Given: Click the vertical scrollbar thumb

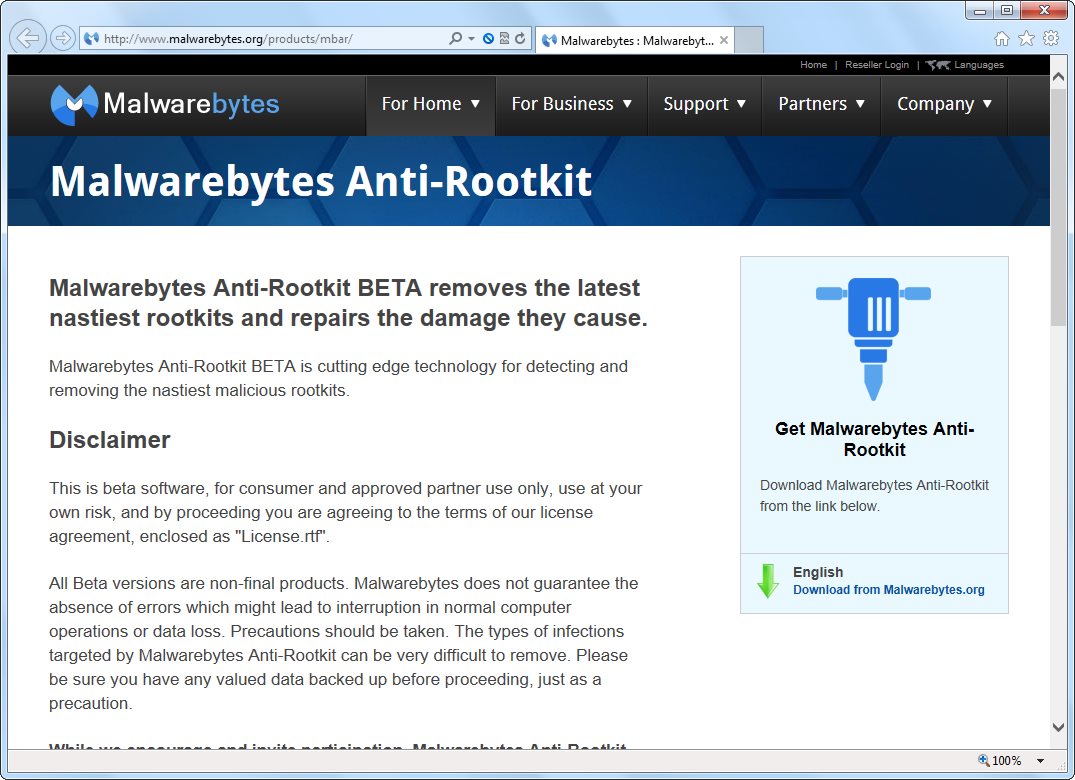Looking at the screenshot, I should 1058,206.
